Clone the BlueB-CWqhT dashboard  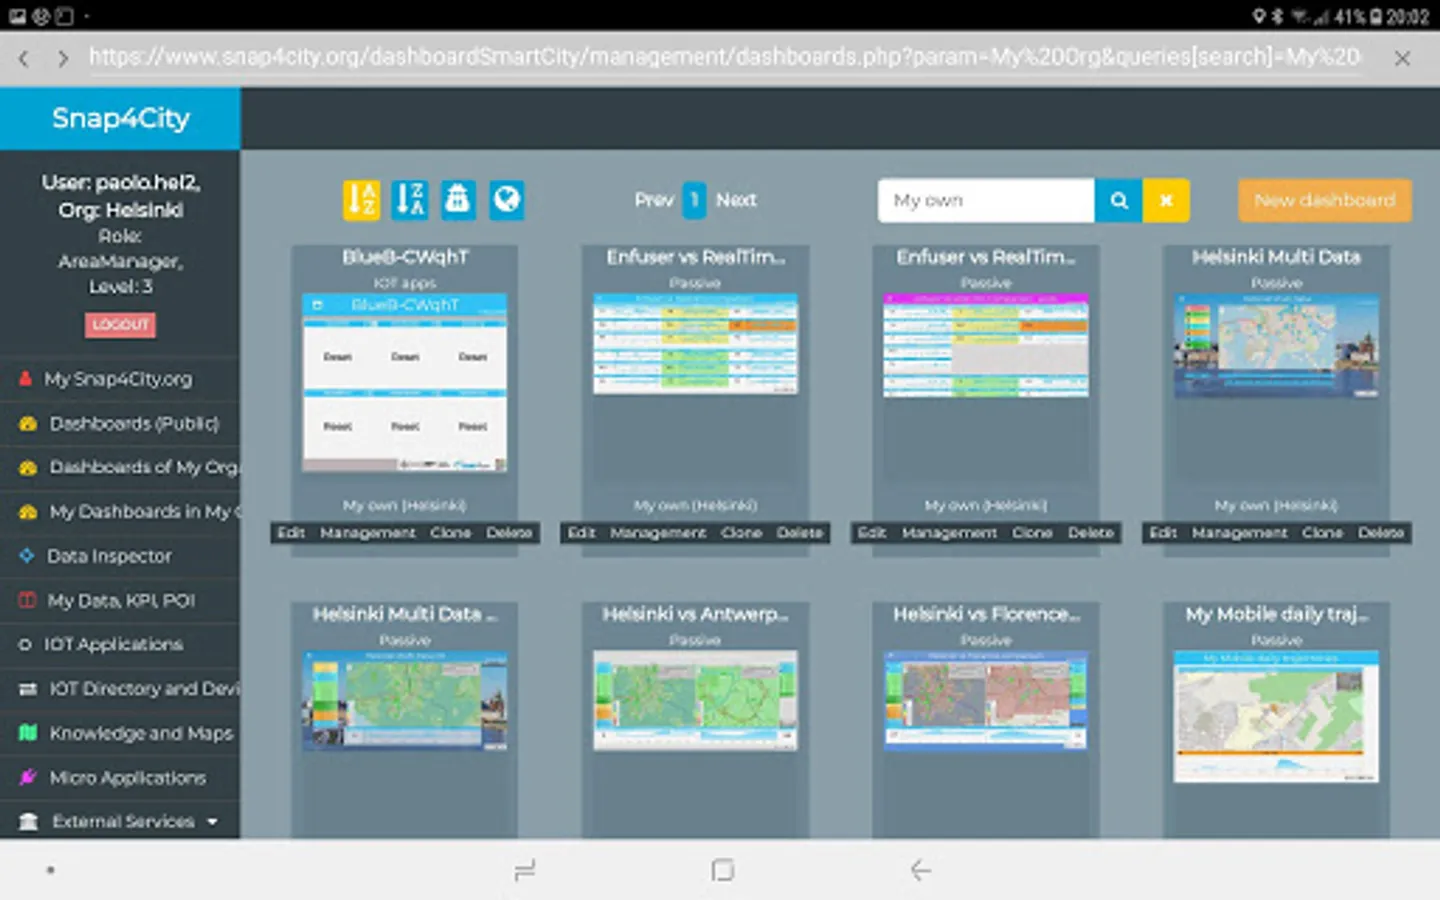[450, 533]
